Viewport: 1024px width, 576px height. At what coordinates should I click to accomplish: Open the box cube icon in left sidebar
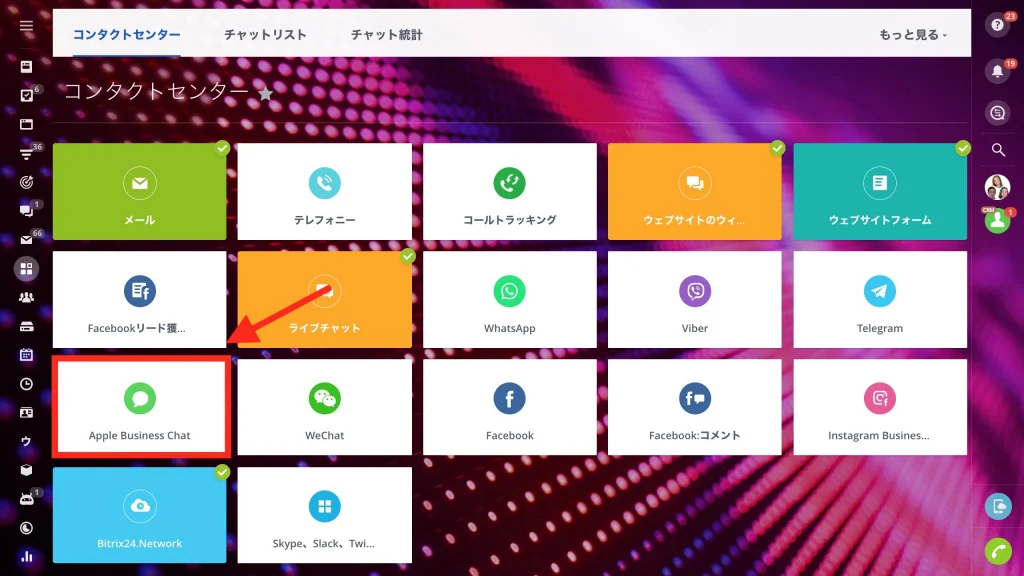(26, 470)
